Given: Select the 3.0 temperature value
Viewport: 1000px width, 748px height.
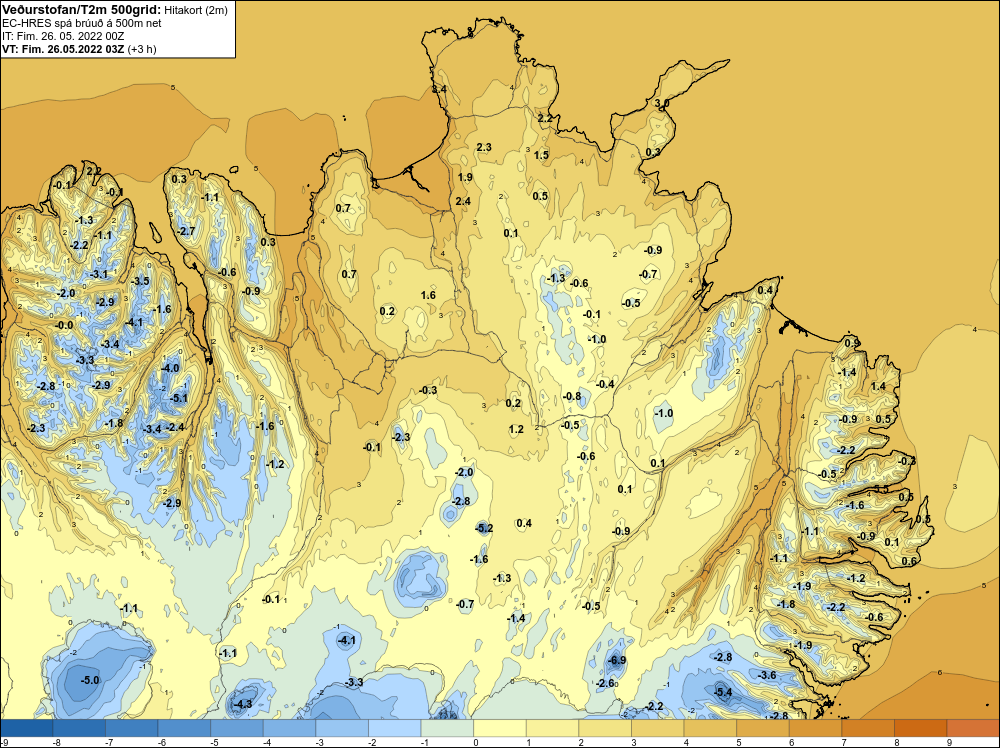Looking at the screenshot, I should point(662,103).
